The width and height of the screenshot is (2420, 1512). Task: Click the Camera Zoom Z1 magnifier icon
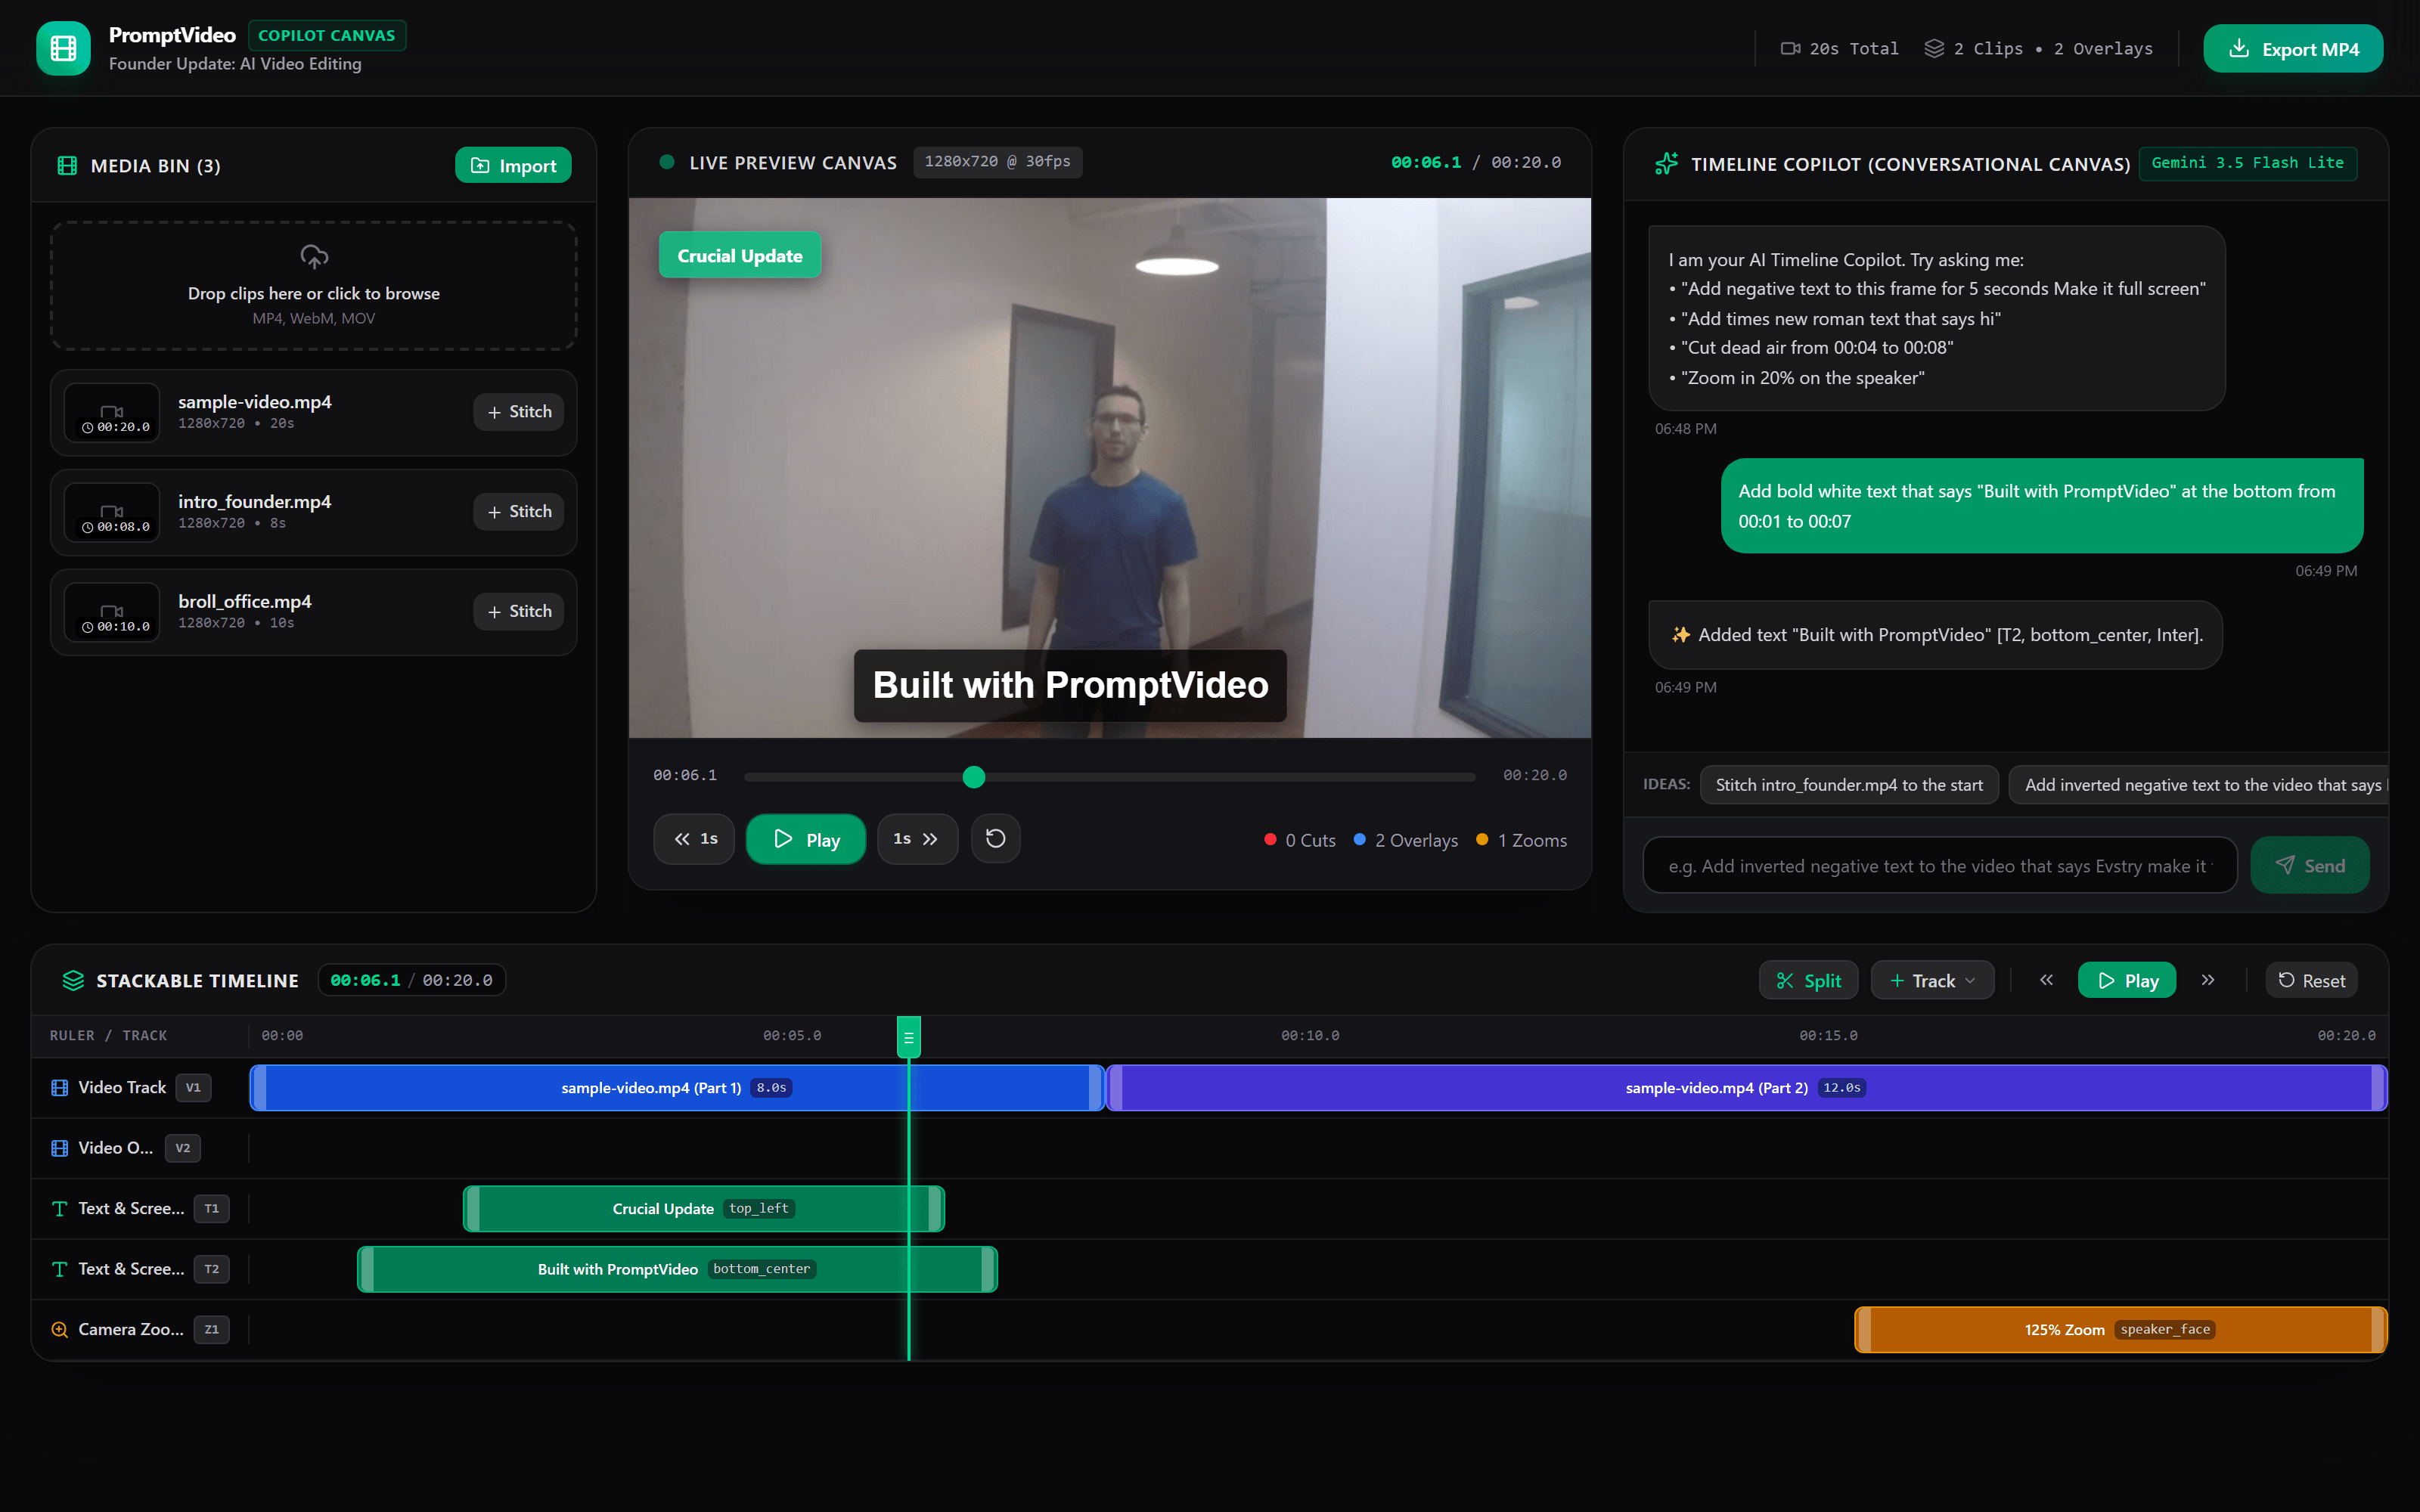[60, 1330]
